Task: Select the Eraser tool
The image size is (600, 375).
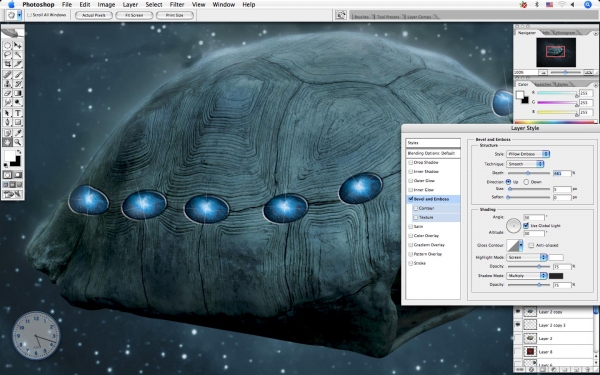Action: point(8,93)
